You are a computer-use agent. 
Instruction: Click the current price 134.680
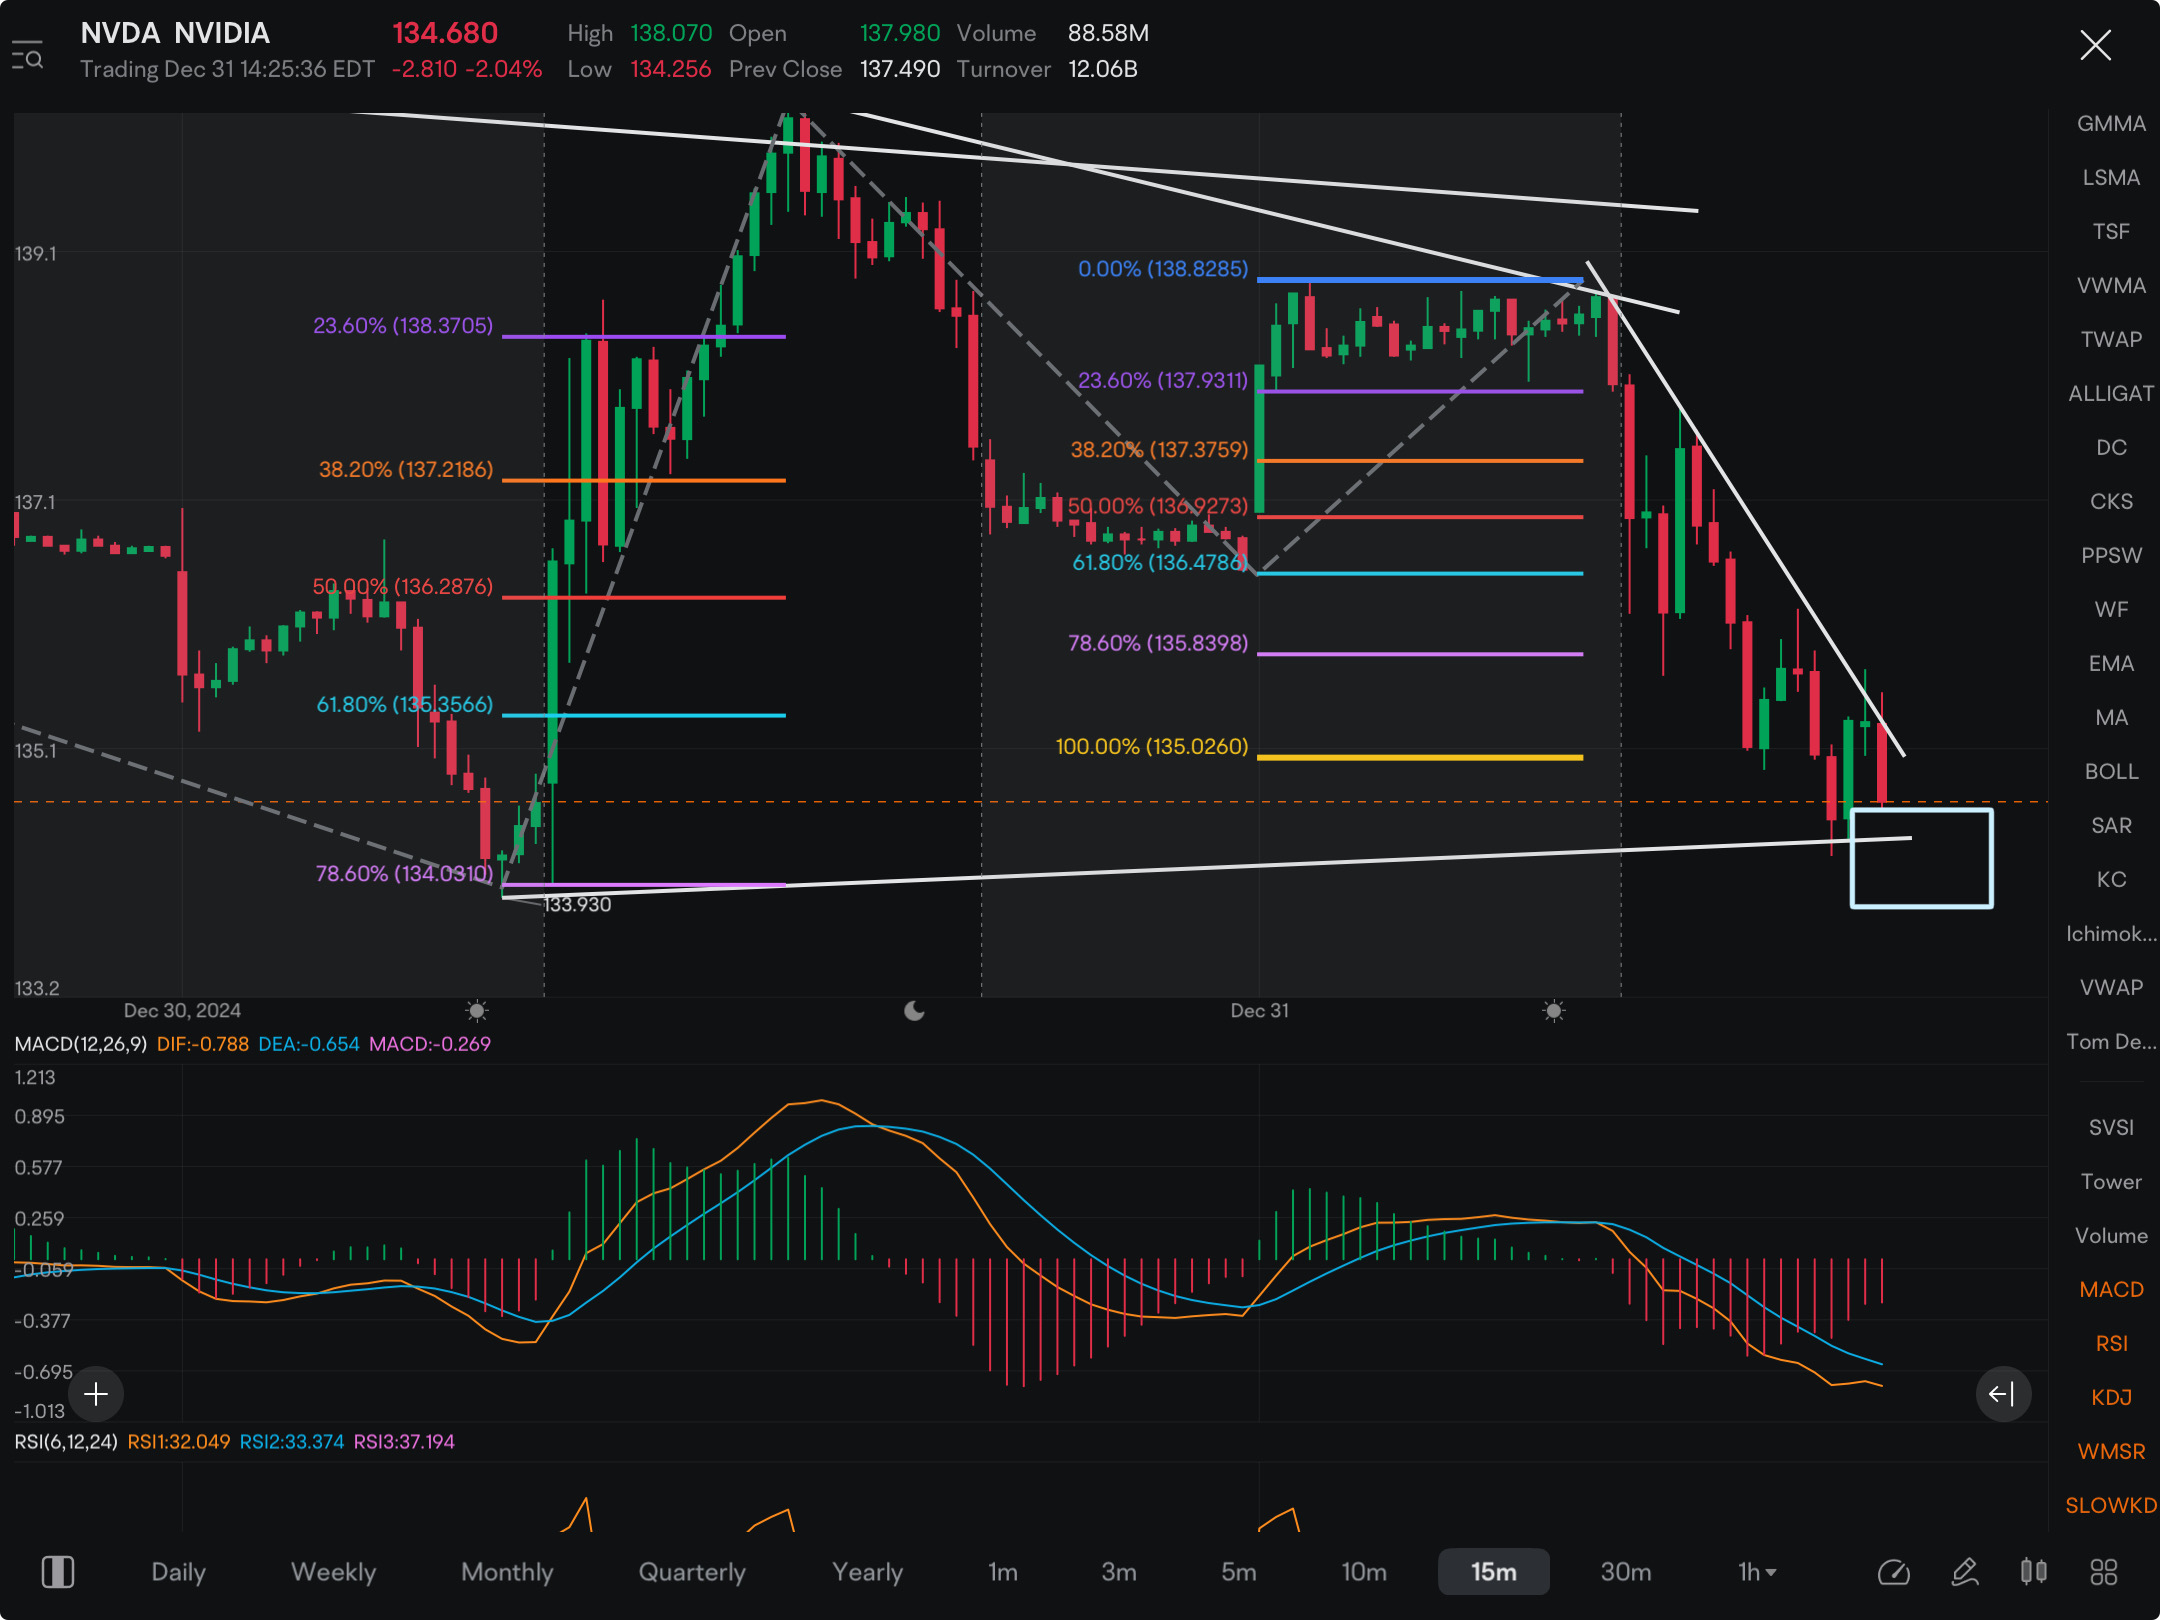click(x=445, y=33)
